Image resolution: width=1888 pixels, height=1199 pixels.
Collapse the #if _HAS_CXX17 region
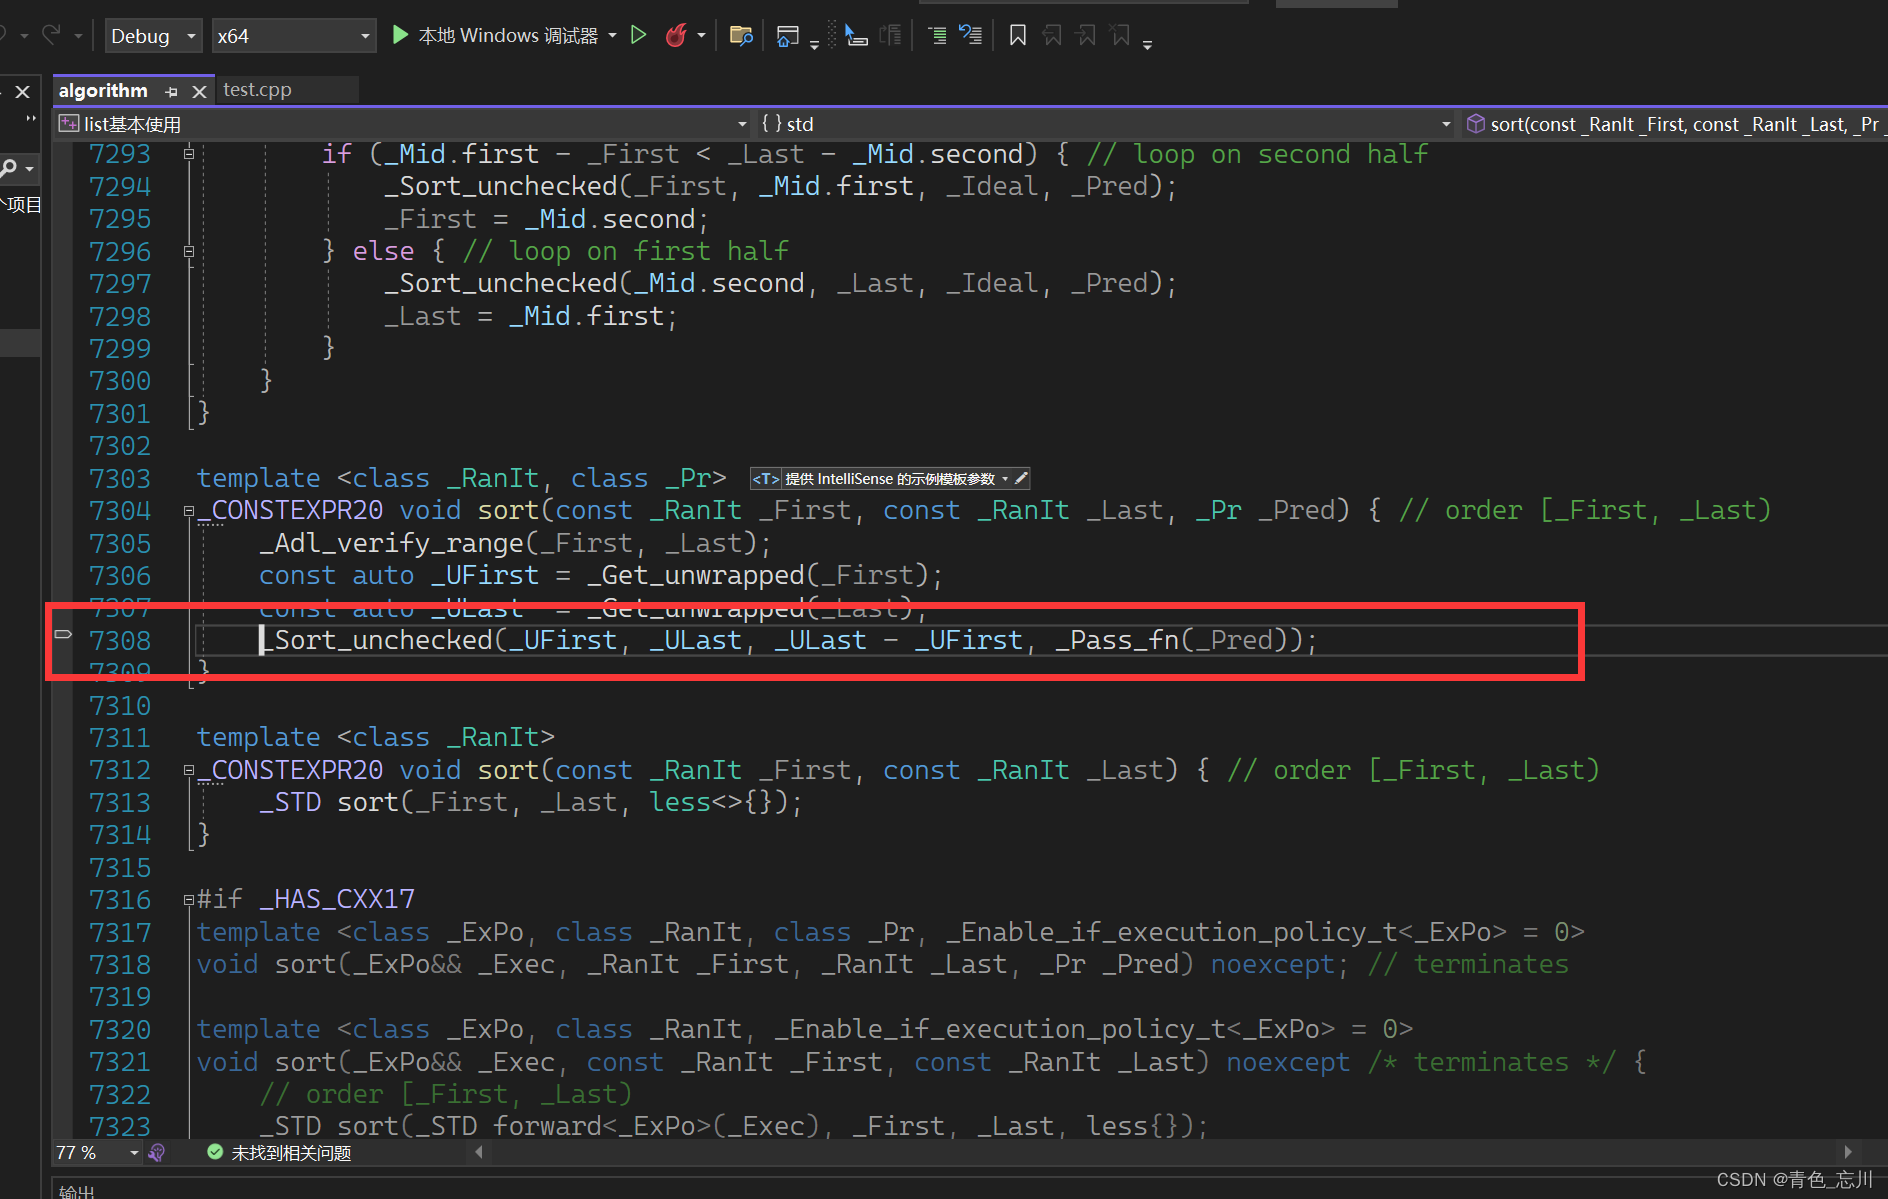tap(189, 900)
